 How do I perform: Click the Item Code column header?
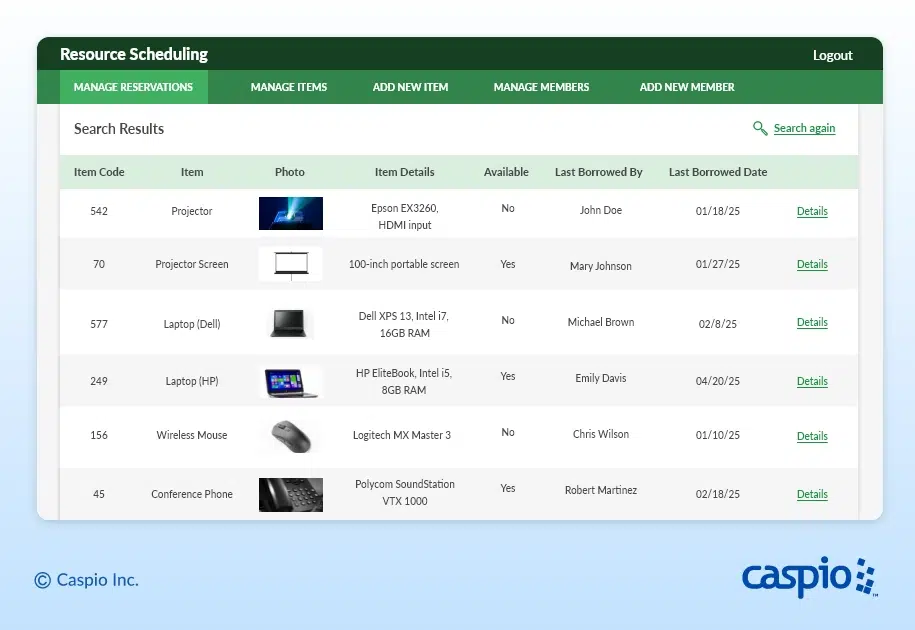click(x=99, y=172)
